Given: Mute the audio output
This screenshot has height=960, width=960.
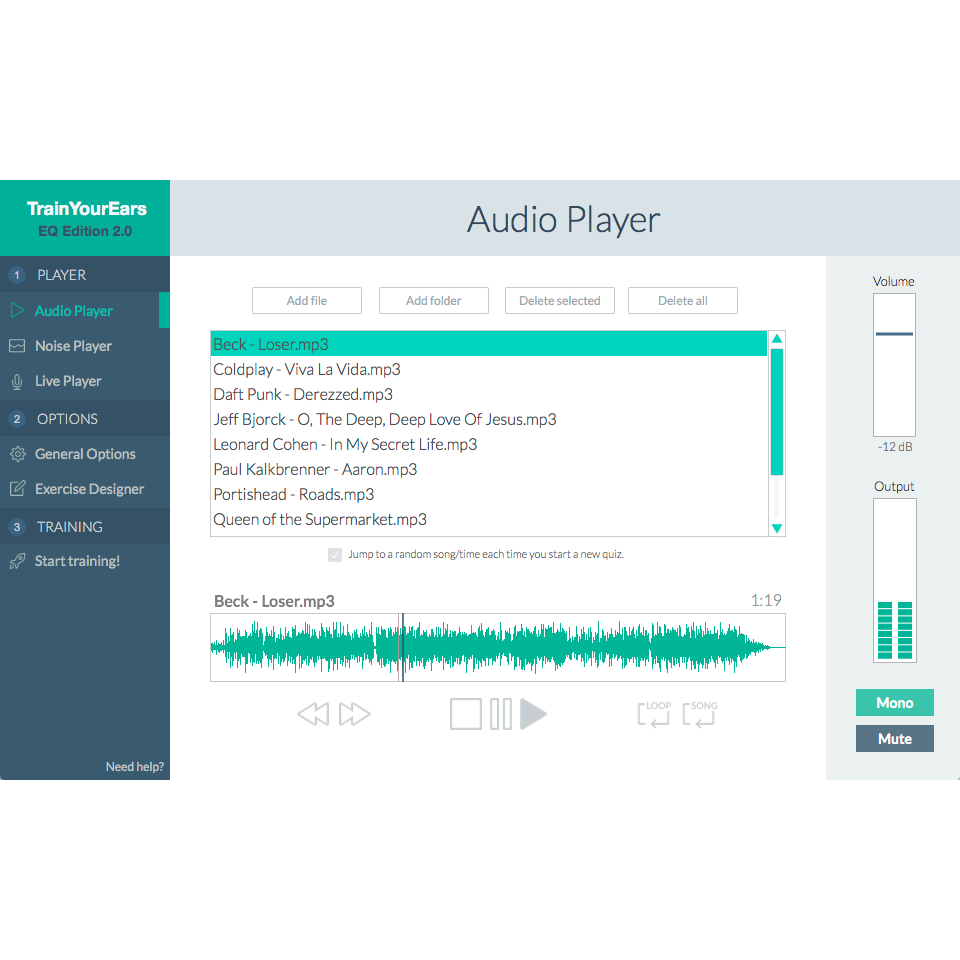Looking at the screenshot, I should coord(894,738).
